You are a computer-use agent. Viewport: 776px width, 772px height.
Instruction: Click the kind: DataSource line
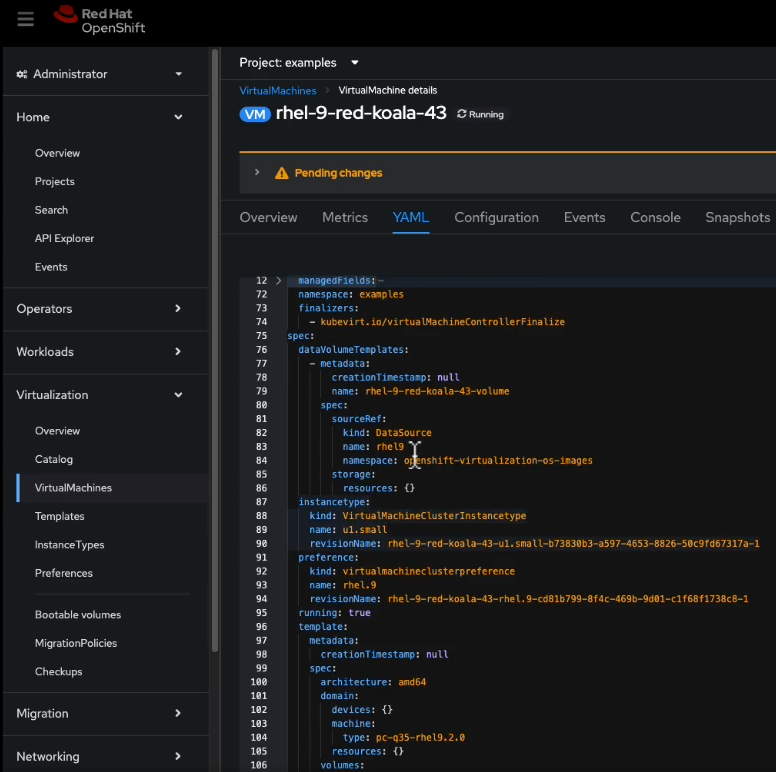click(387, 433)
